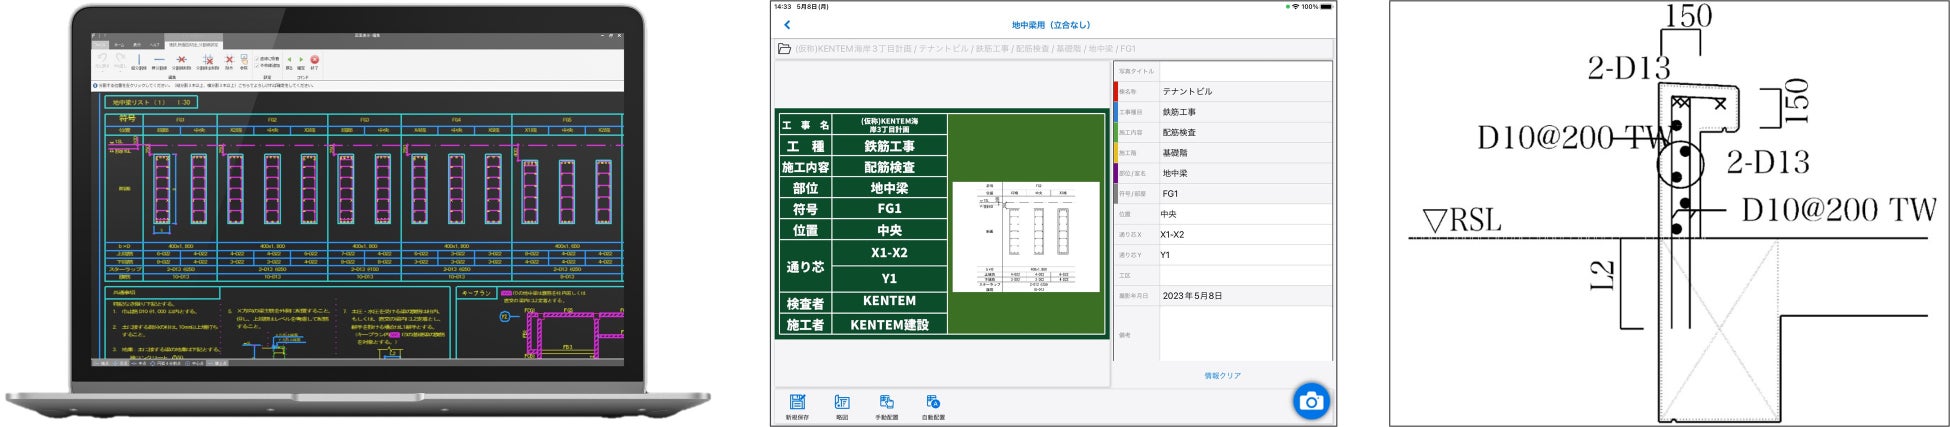Open the ヘルプ tab in laptop ribbon

tap(155, 45)
